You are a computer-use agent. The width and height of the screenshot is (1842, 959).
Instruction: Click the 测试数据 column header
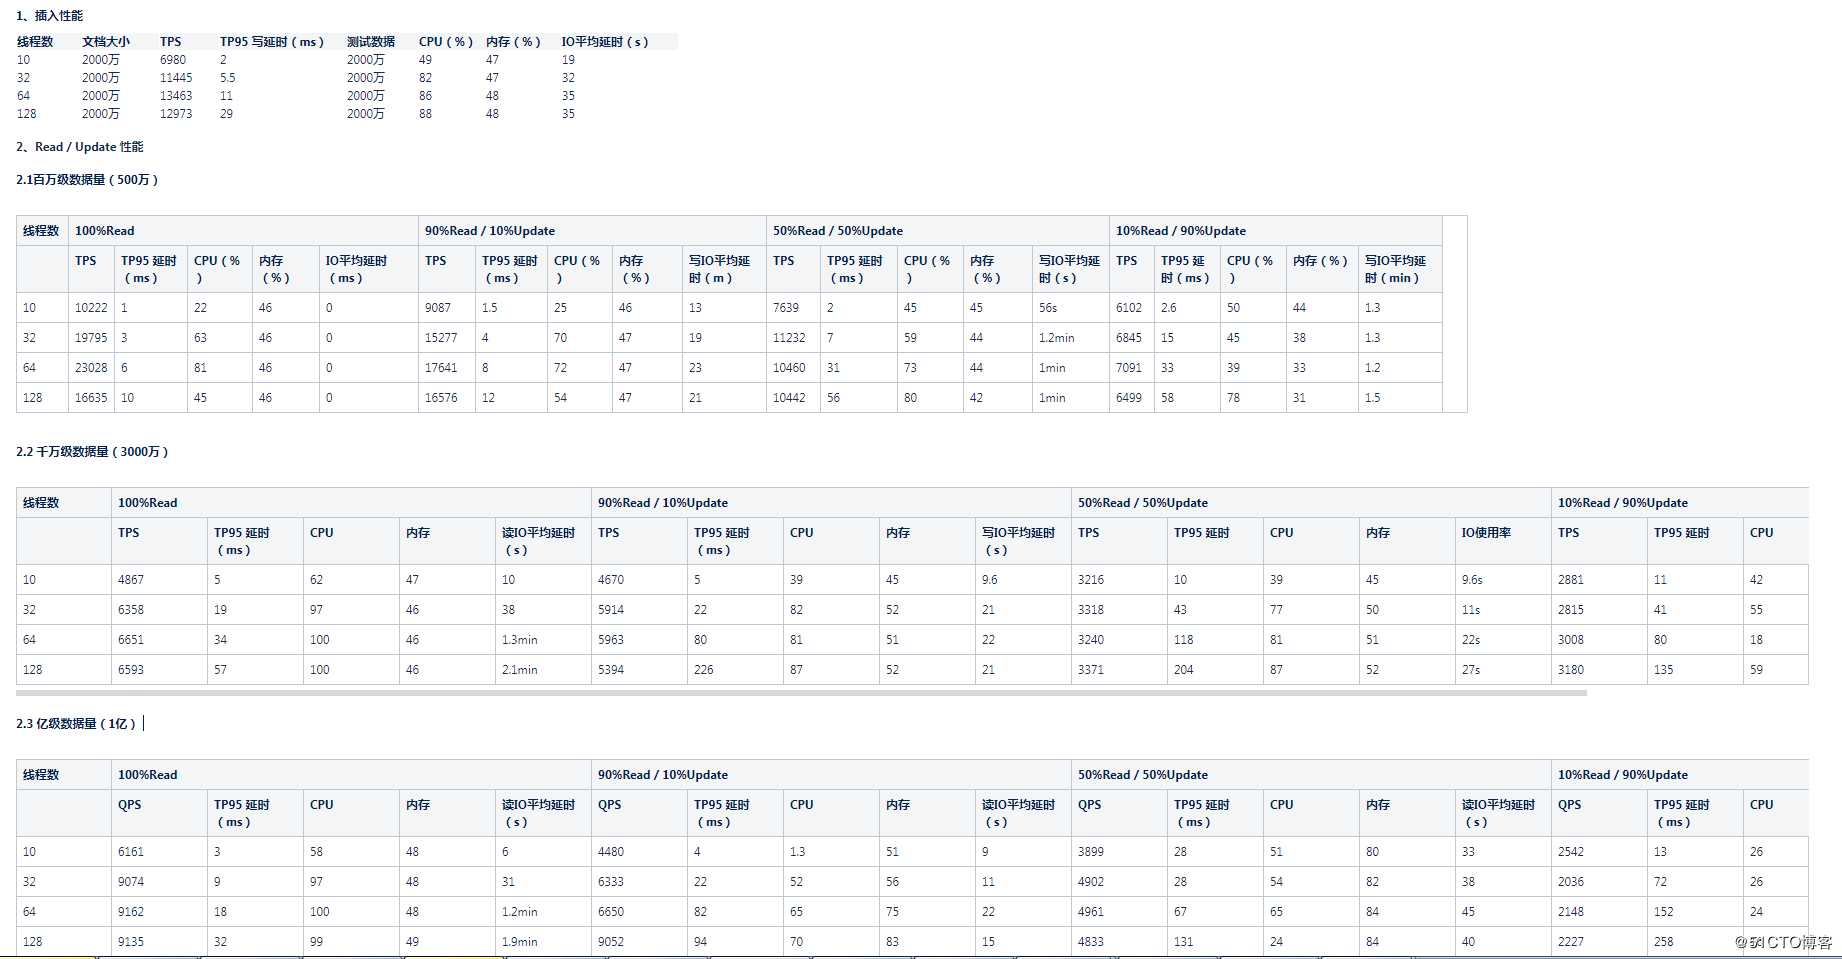[371, 42]
